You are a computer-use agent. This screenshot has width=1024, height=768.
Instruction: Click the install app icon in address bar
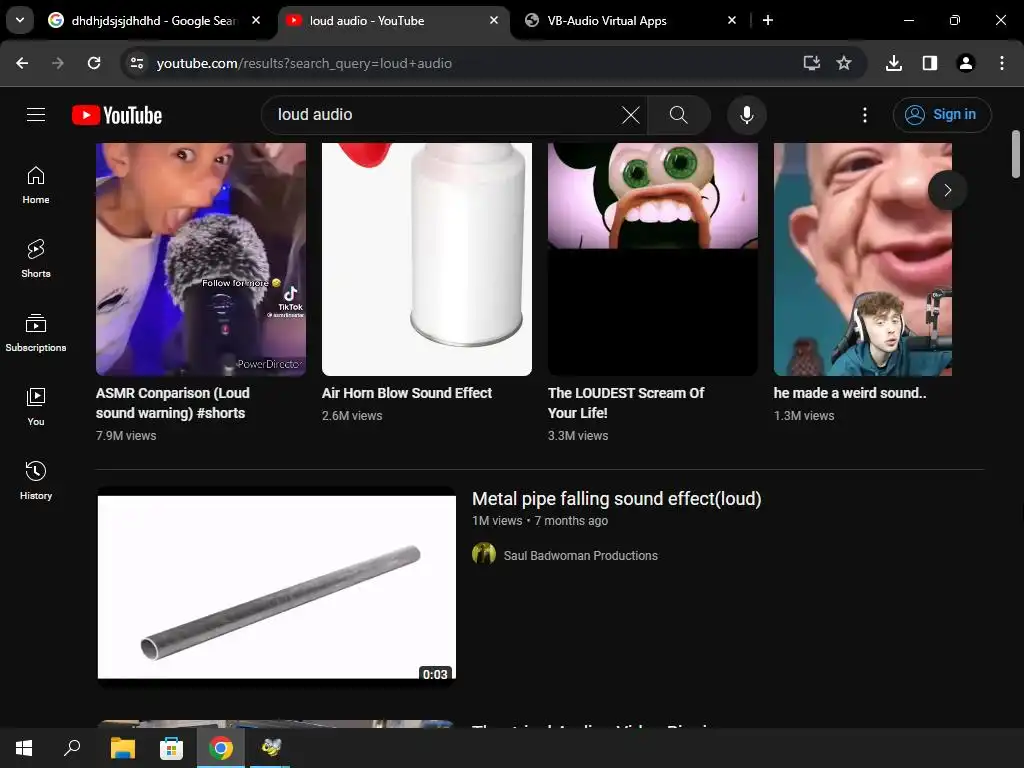811,63
